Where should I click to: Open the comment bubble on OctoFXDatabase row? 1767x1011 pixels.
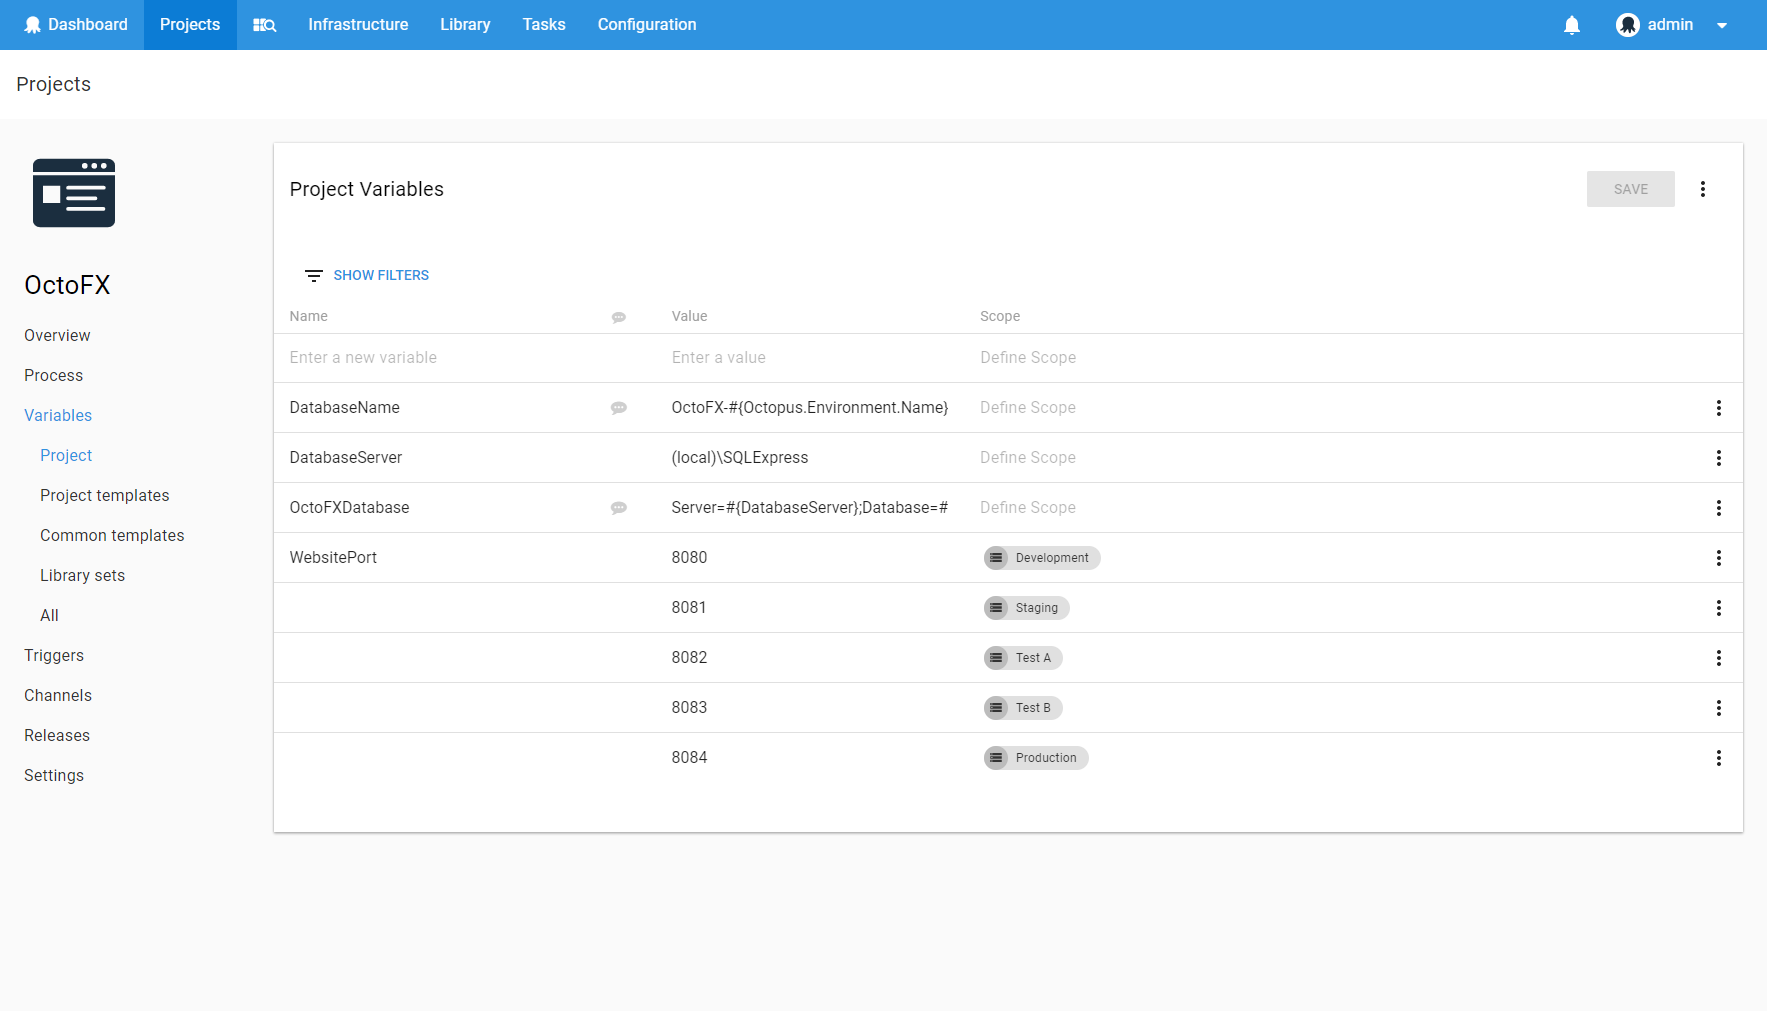[619, 508]
